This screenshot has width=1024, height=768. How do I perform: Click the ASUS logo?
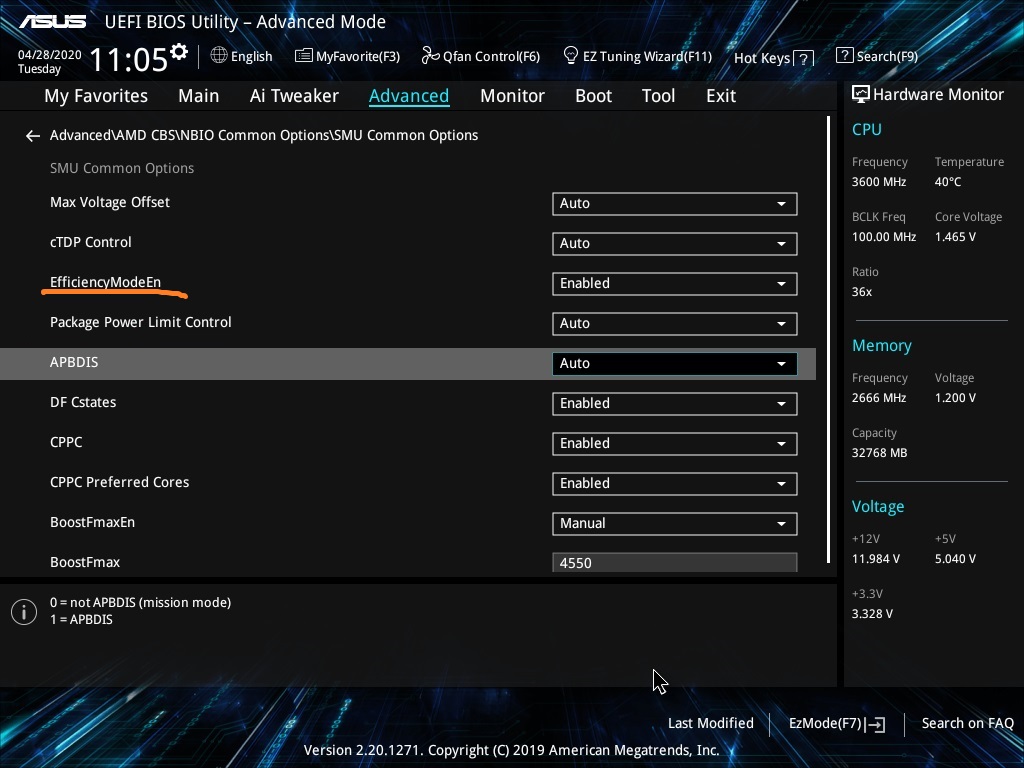click(53, 22)
